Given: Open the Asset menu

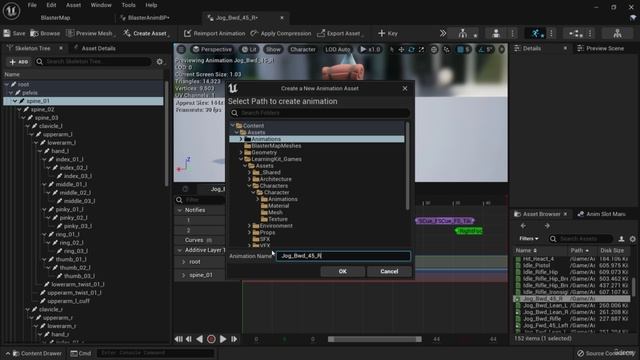Looking at the screenshot, I should 73,5.
